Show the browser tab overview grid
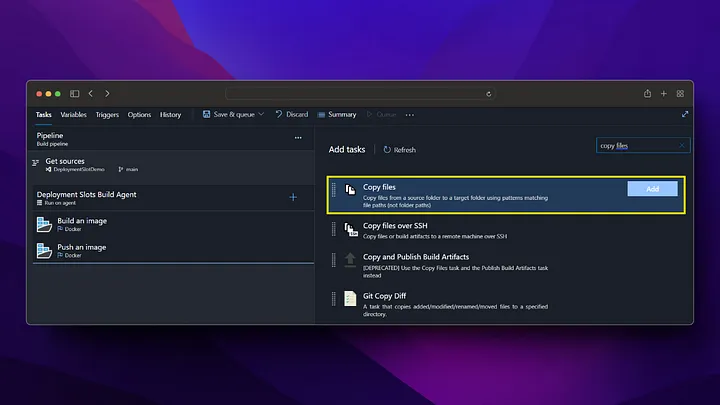This screenshot has height=405, width=720. (x=680, y=94)
